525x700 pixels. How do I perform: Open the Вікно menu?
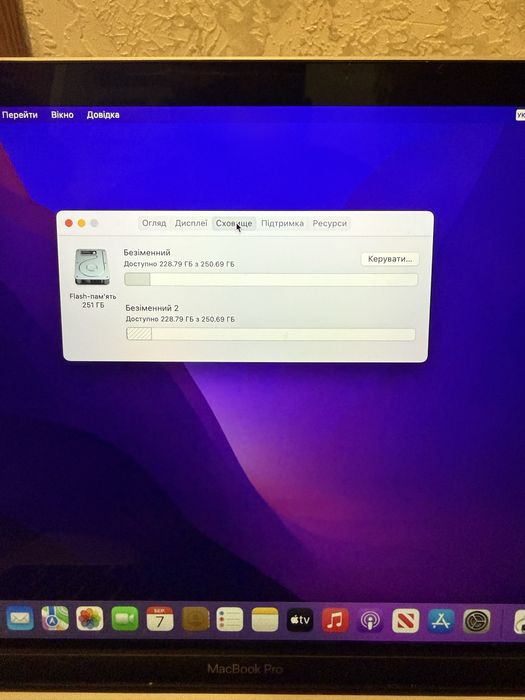pyautogui.click(x=62, y=115)
